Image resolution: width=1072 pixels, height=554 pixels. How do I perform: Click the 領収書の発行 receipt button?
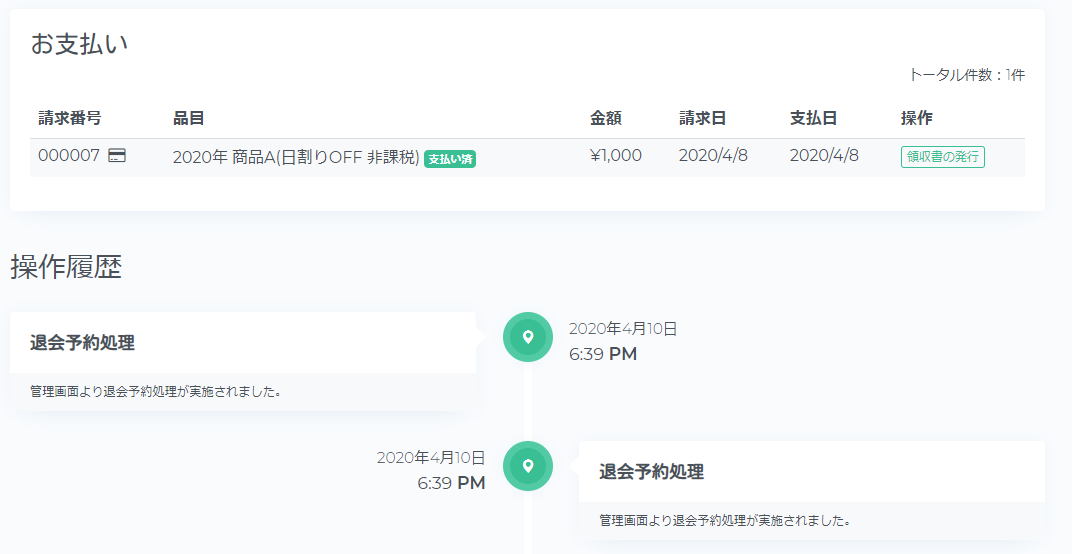(943, 157)
